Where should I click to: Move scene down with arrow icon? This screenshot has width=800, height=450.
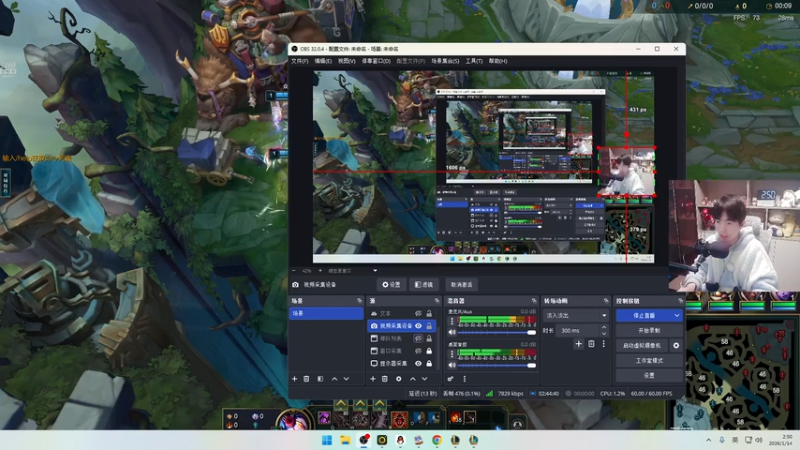tap(346, 379)
